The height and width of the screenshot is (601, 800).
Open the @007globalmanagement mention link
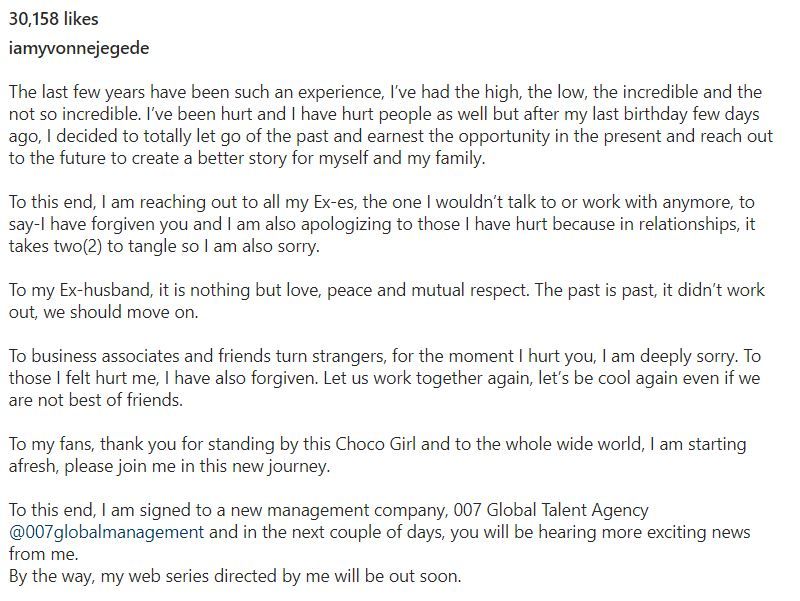[106, 532]
